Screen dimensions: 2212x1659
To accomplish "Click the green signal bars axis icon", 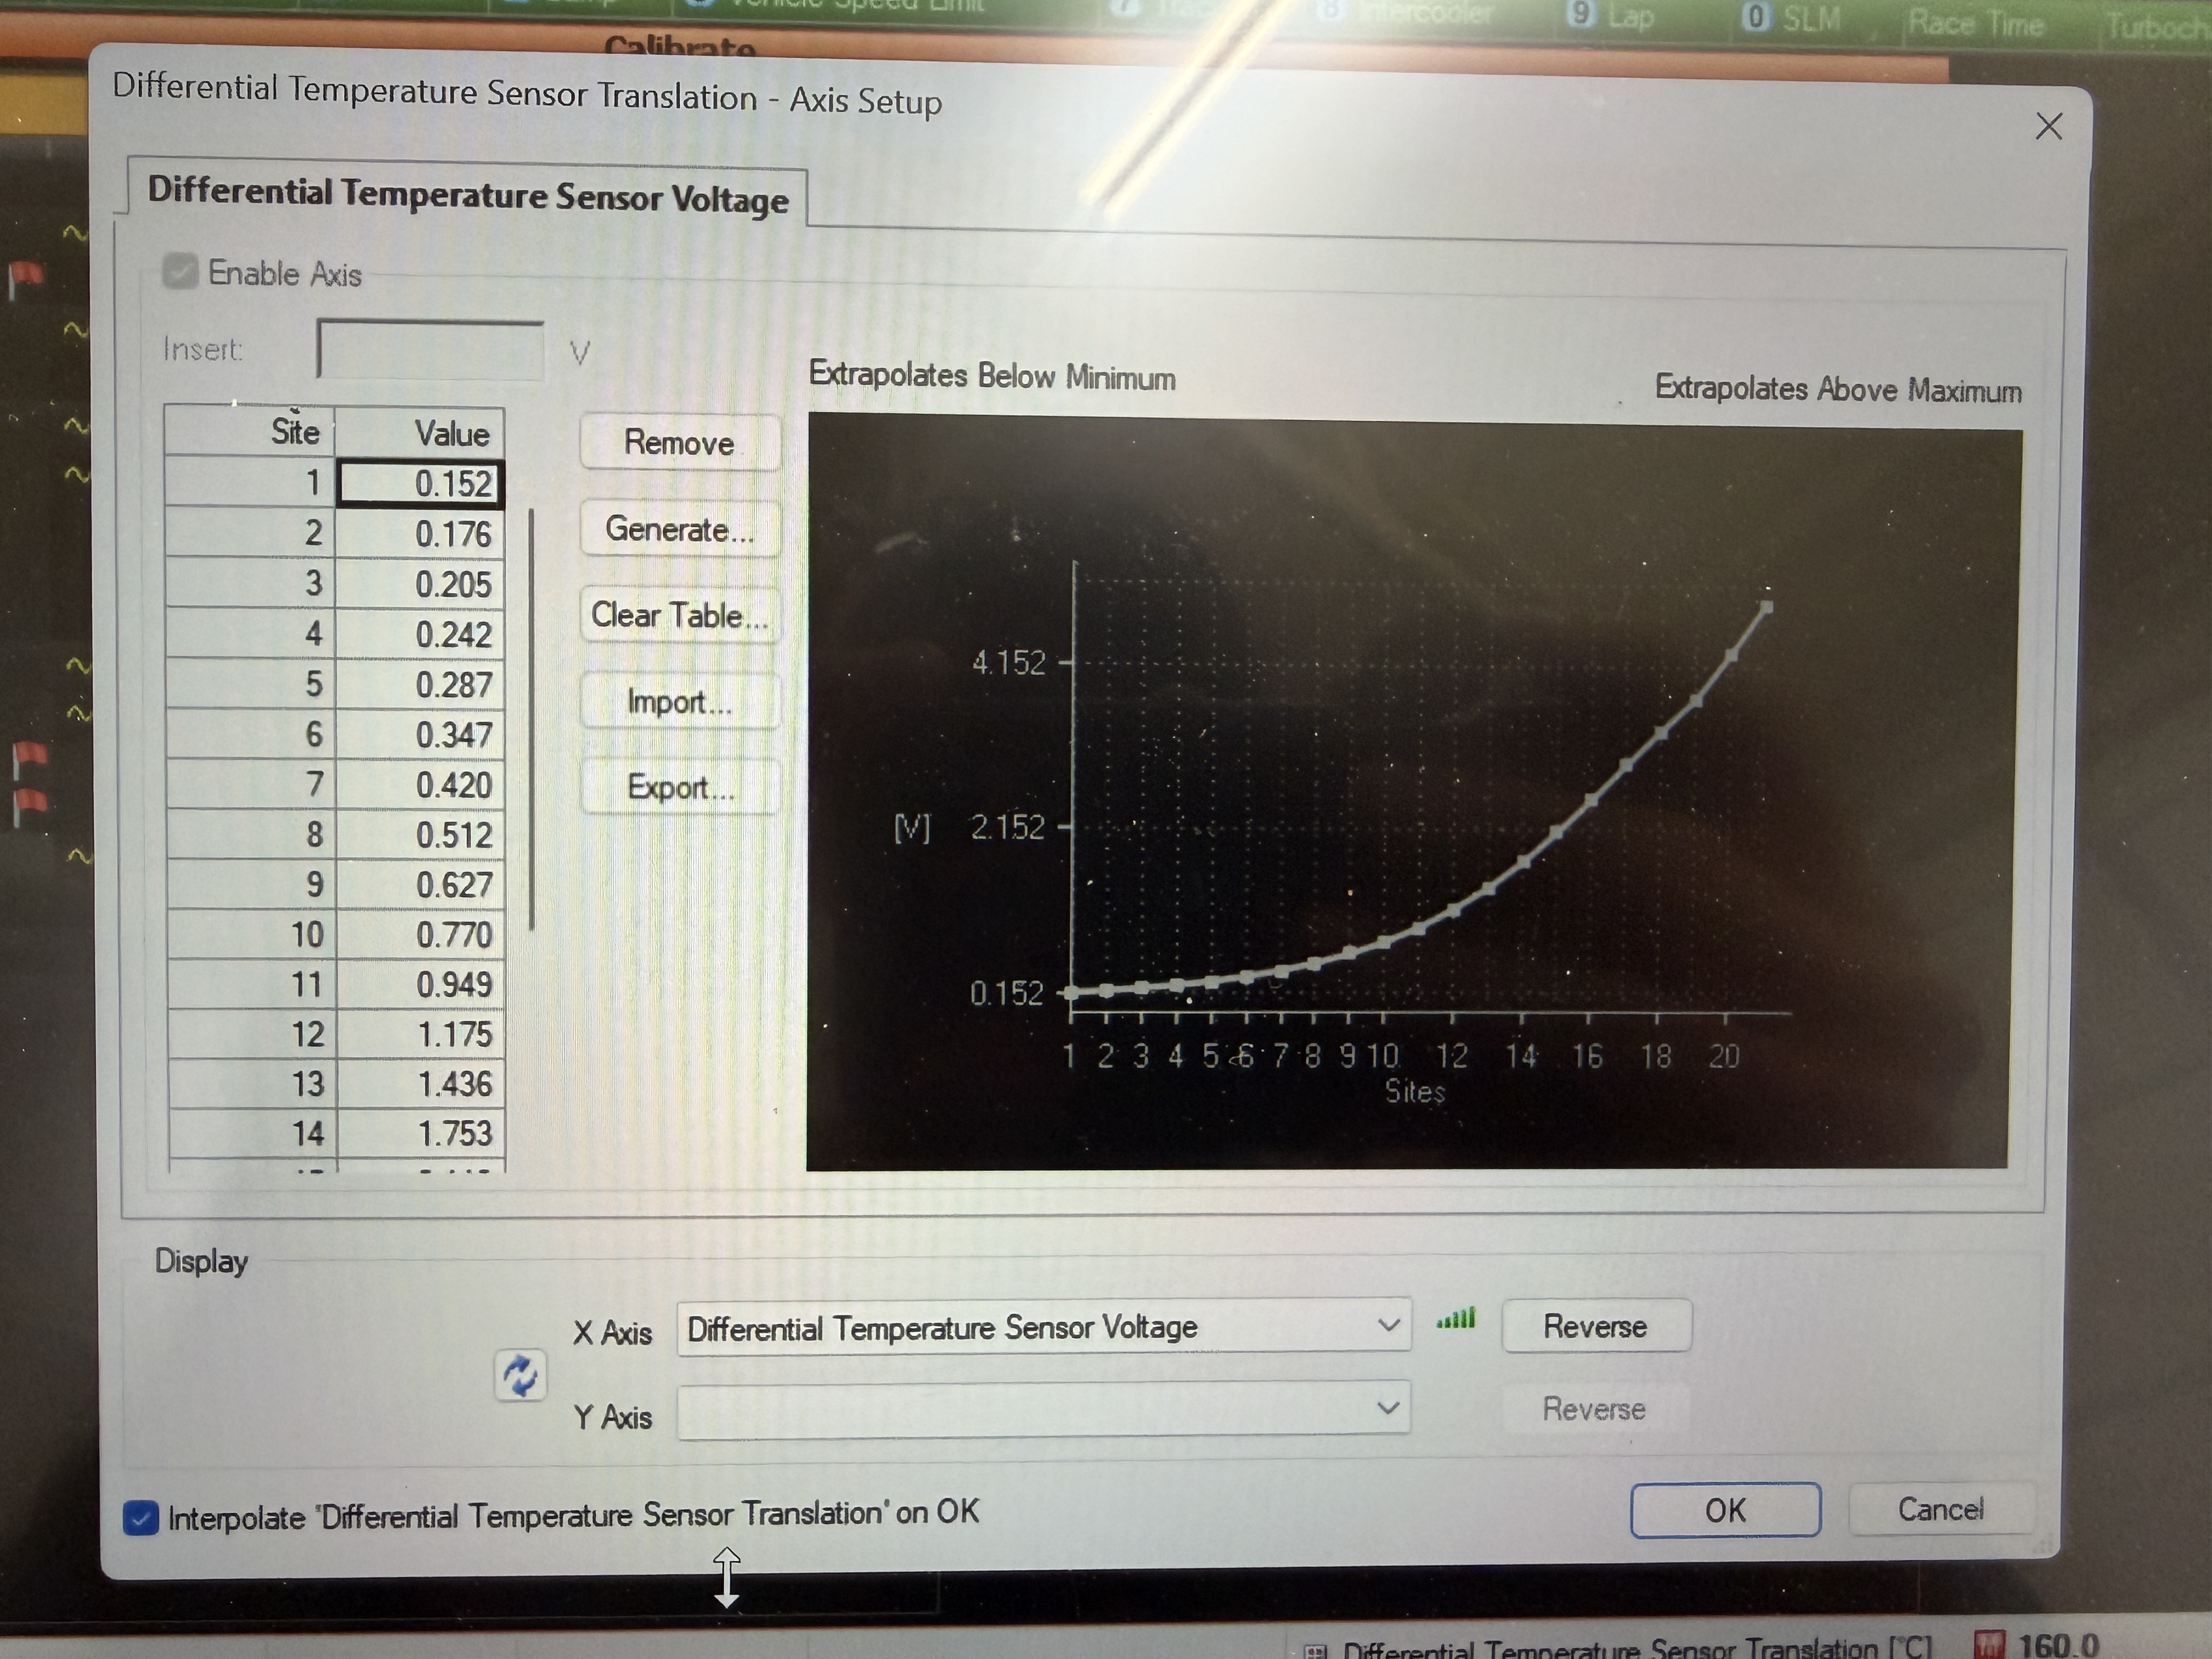I will coord(1455,1320).
